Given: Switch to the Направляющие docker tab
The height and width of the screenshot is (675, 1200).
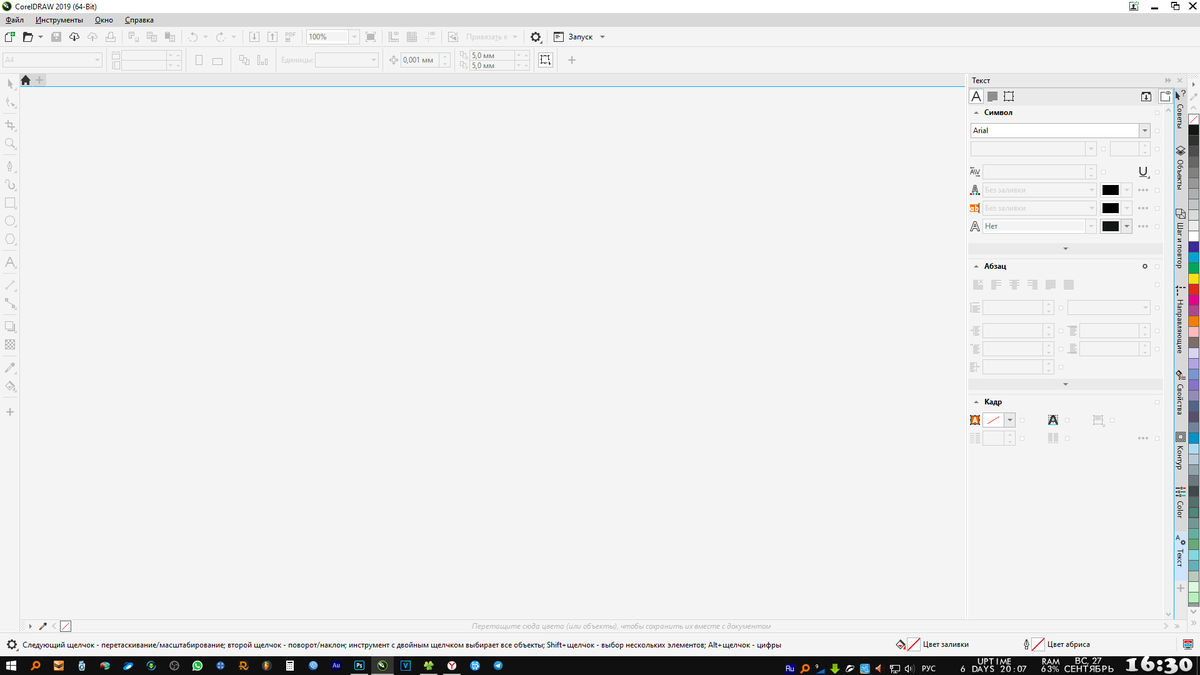Looking at the screenshot, I should [1180, 318].
